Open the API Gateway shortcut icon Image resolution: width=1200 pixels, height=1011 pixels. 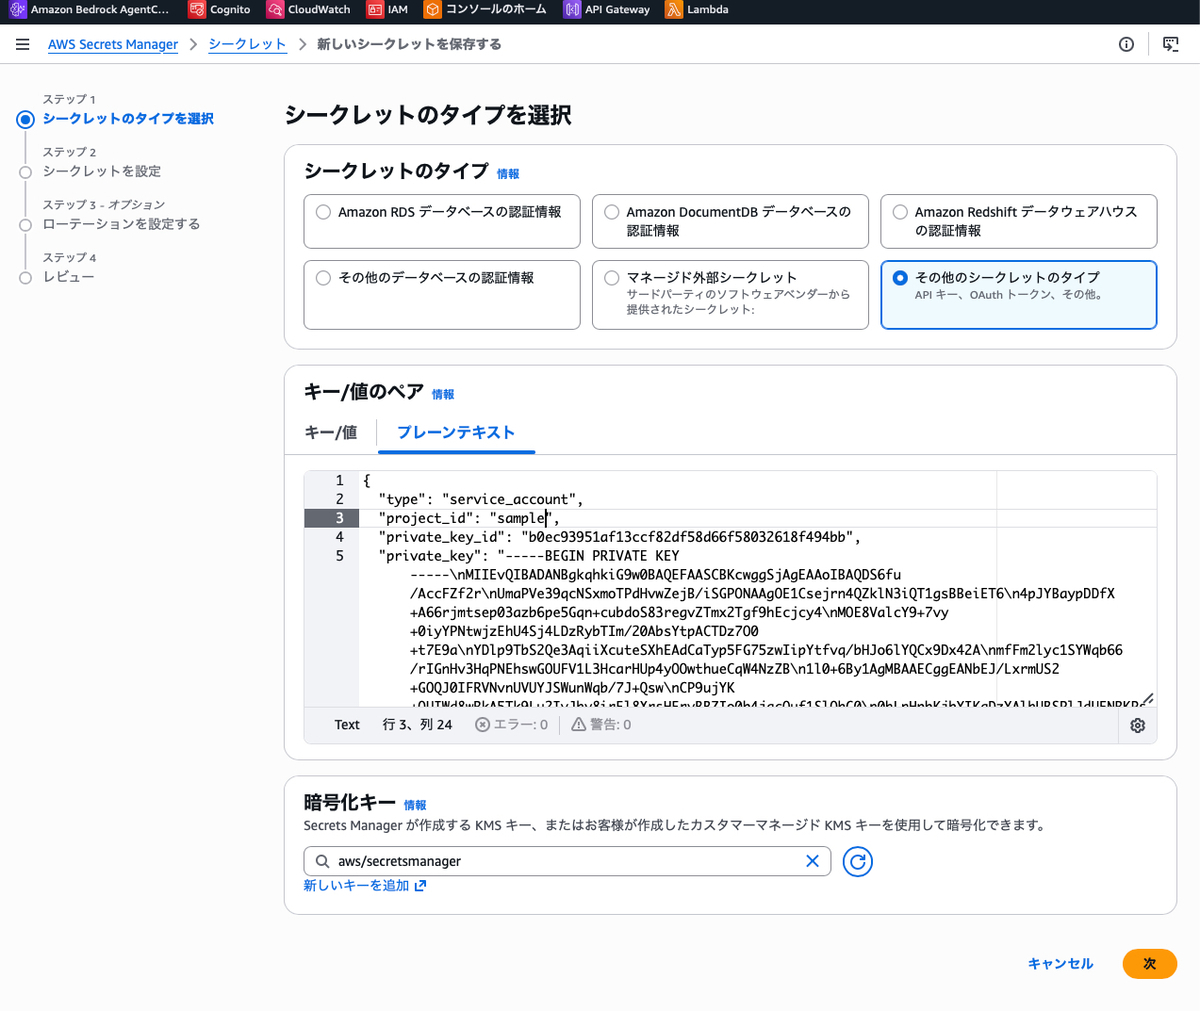(x=572, y=10)
